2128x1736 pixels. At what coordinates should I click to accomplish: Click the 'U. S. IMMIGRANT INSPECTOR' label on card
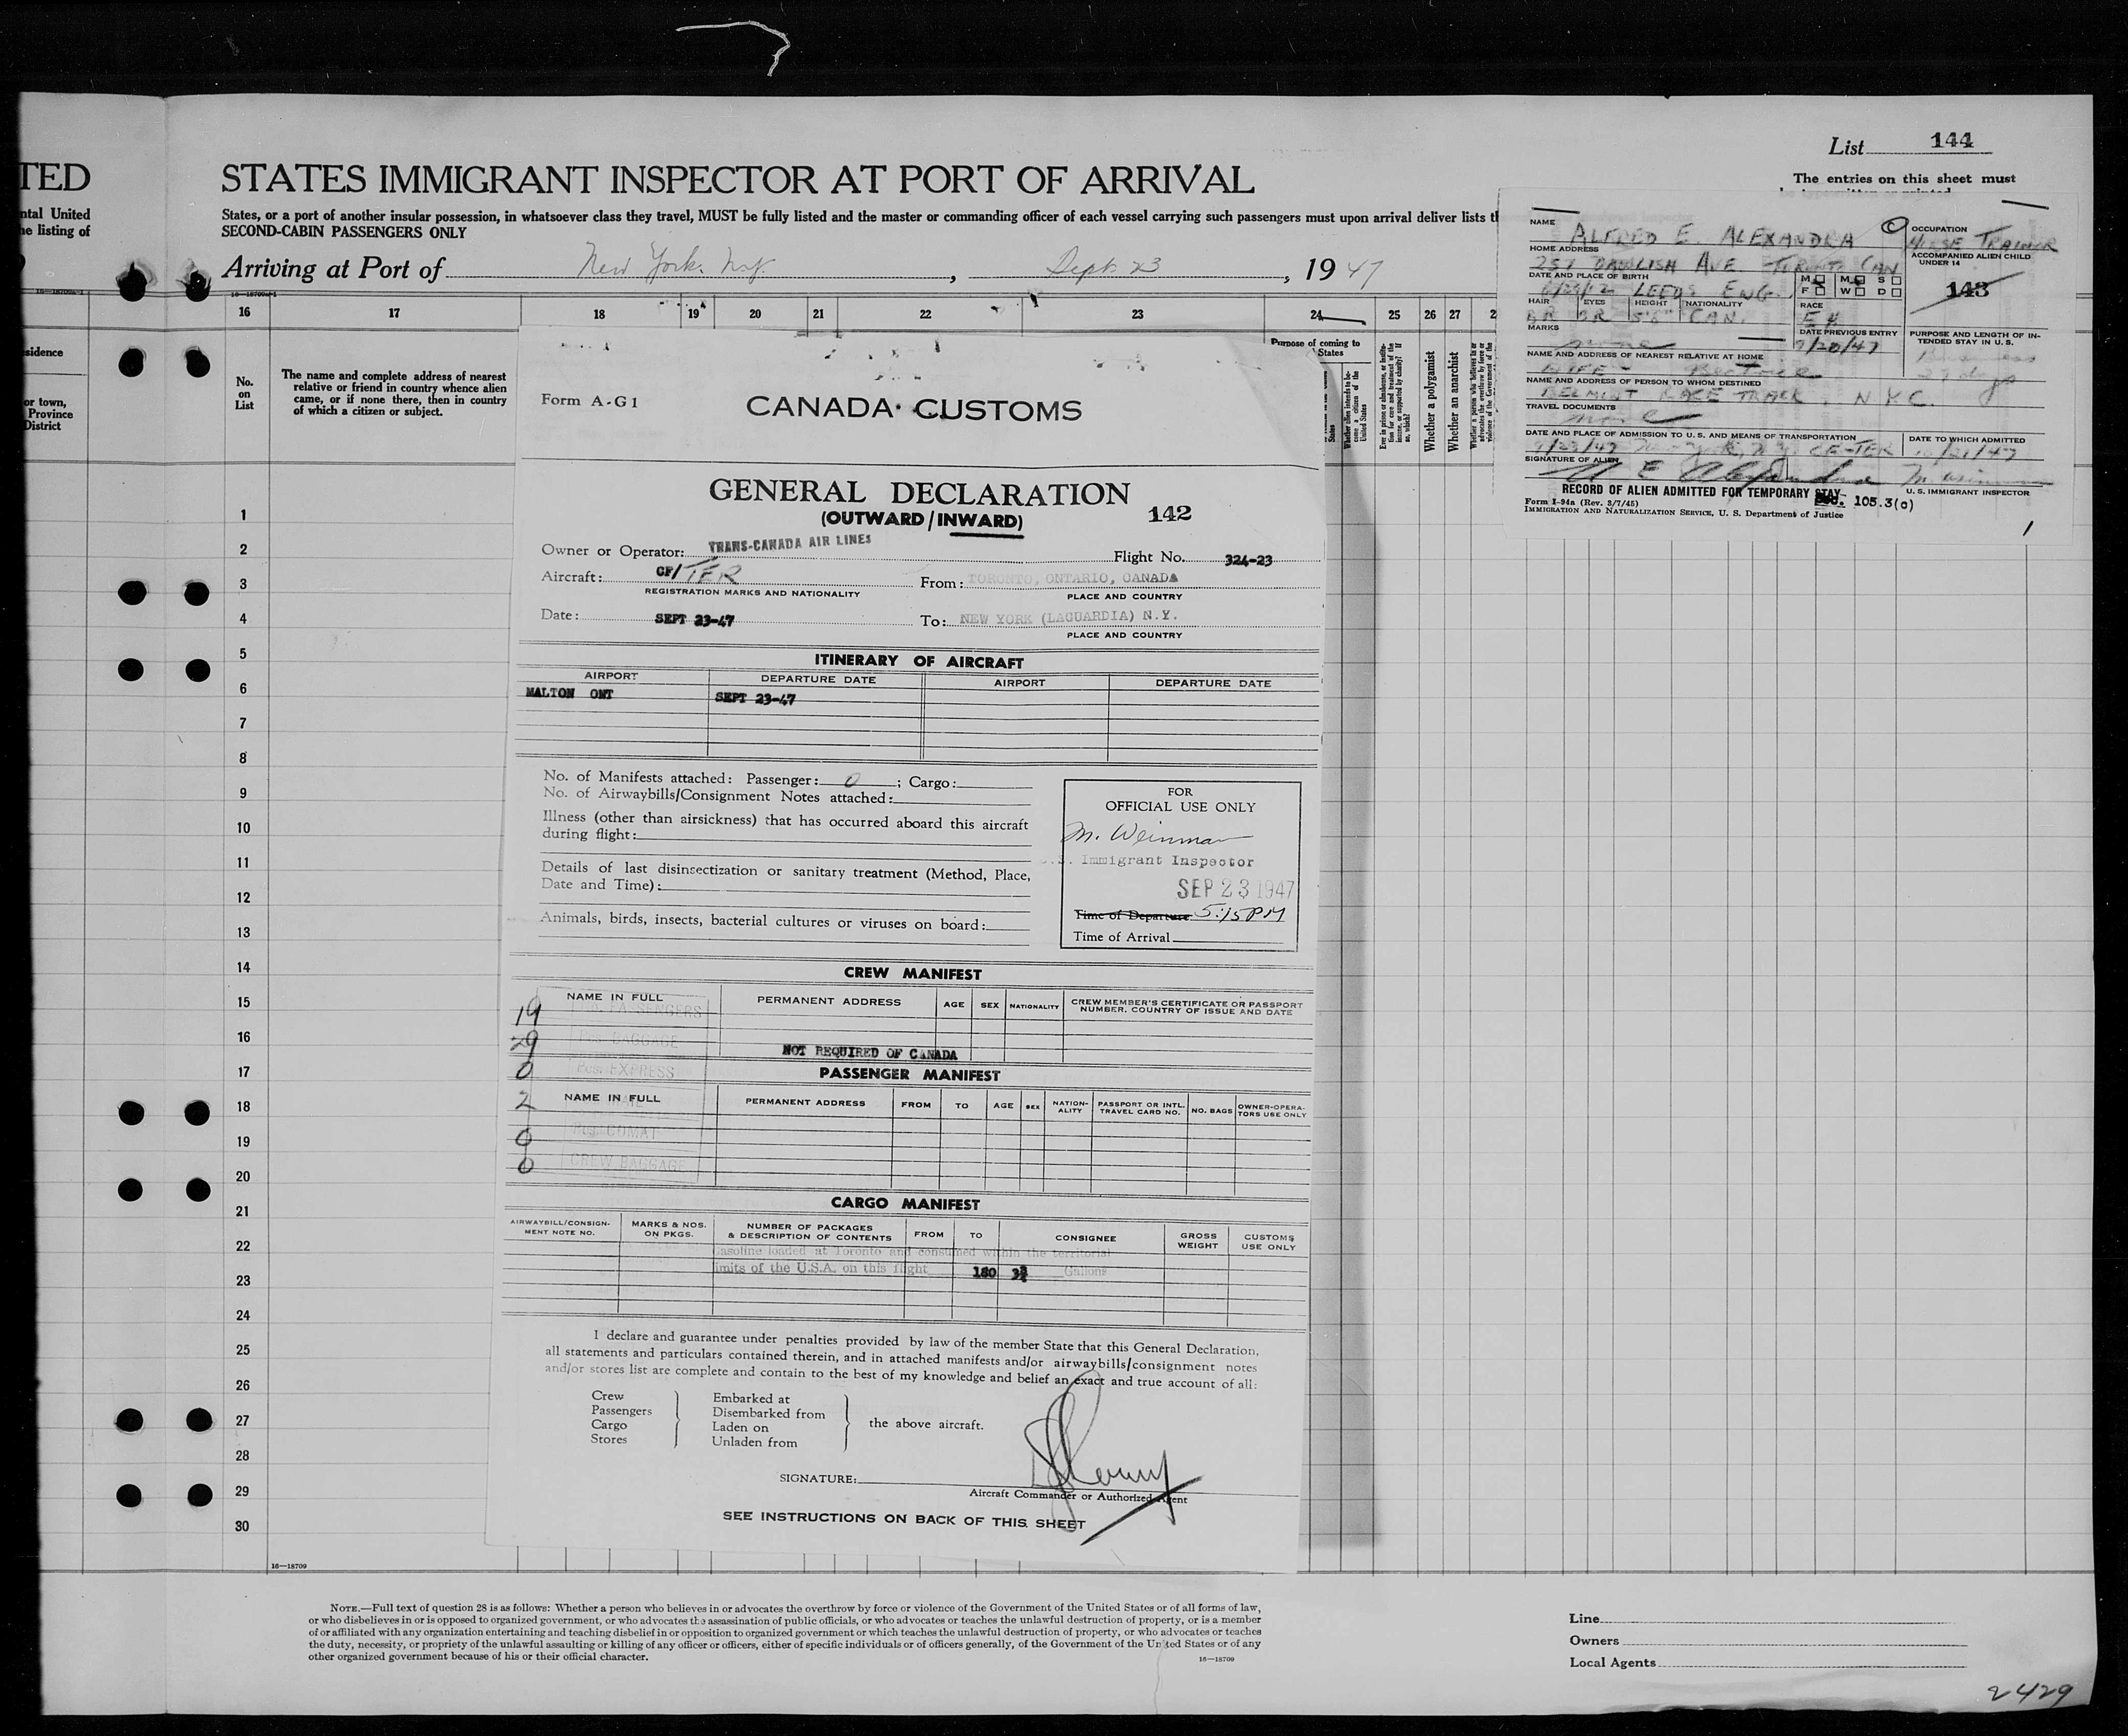(1968, 492)
